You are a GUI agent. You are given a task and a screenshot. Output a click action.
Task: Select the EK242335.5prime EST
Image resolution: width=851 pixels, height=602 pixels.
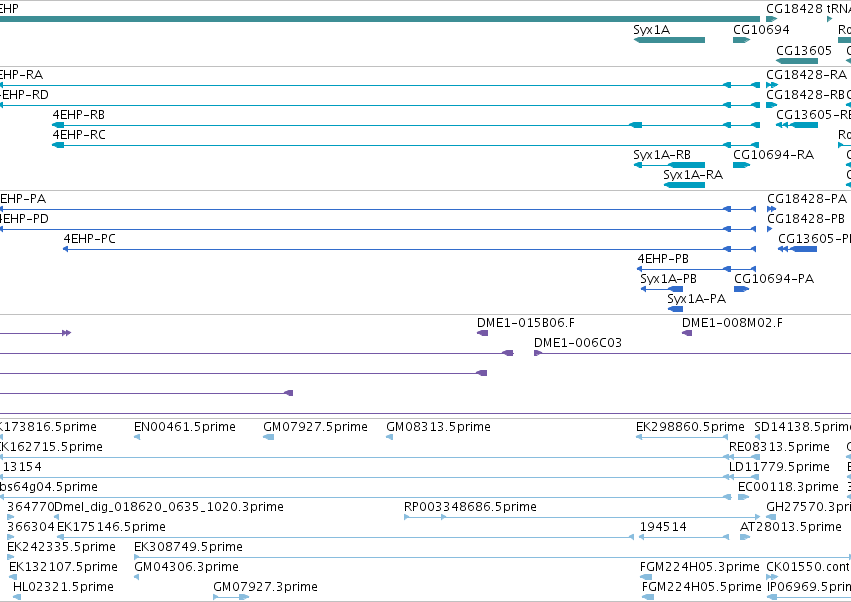[11, 558]
